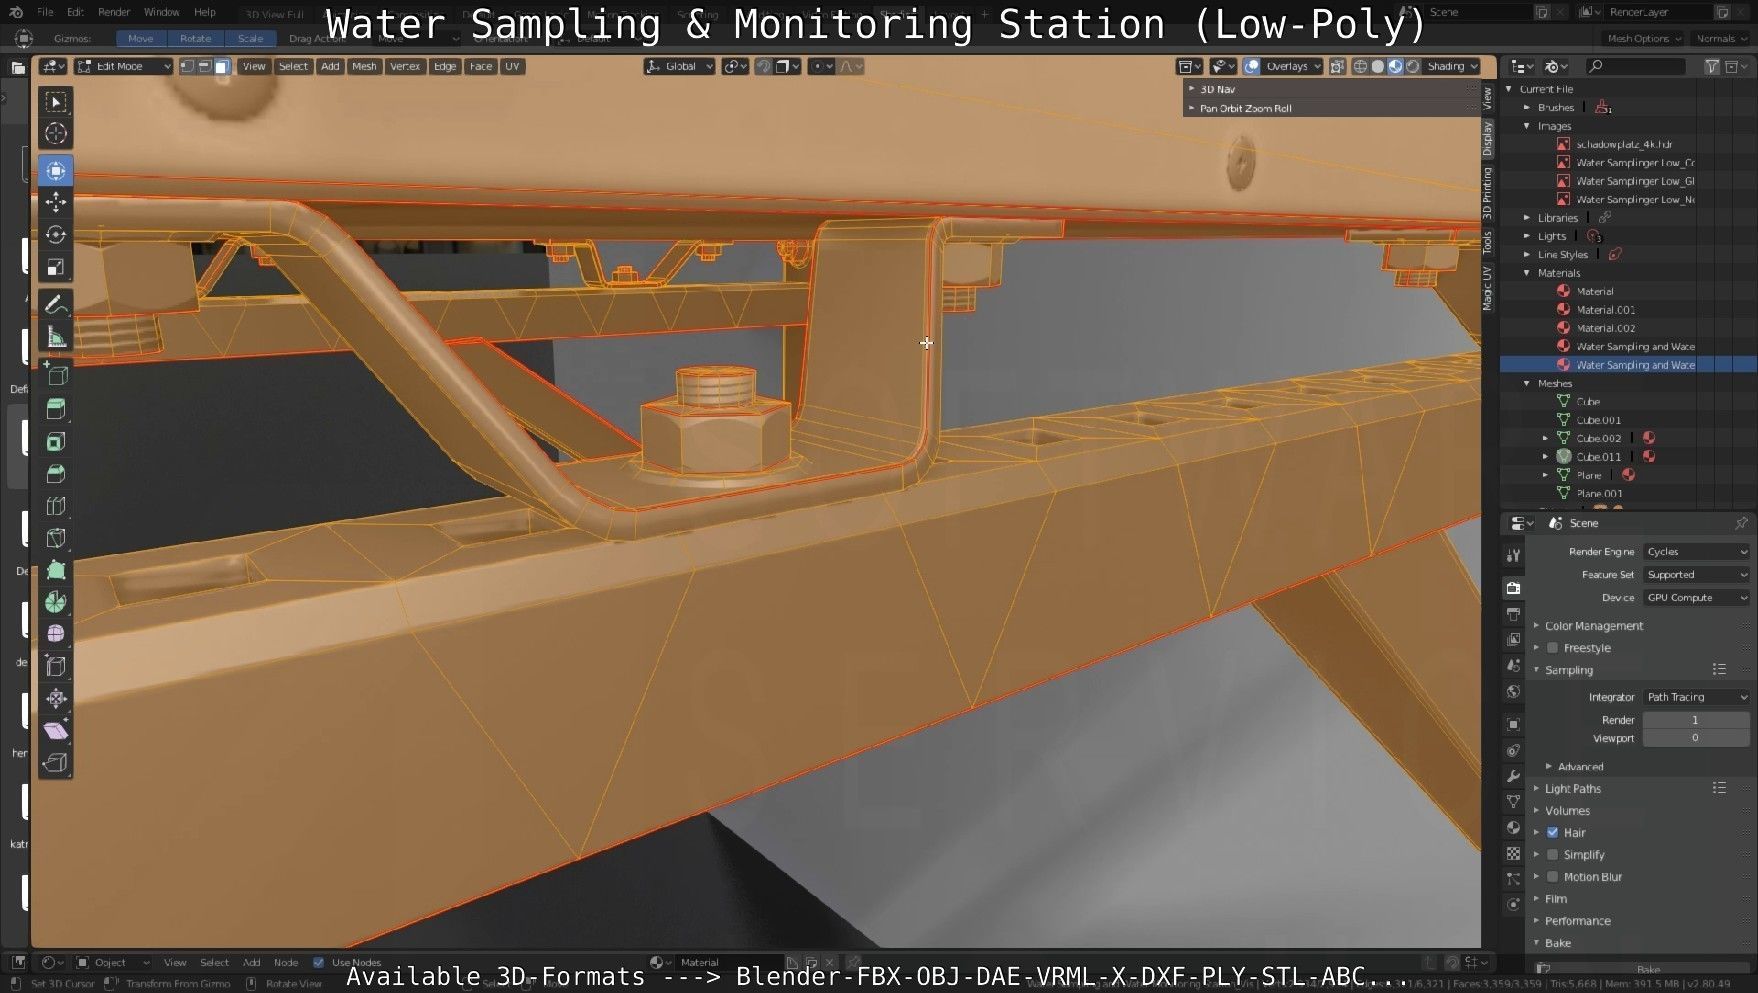Expand the Light Paths panel
The height and width of the screenshot is (993, 1758).
(x=1571, y=789)
